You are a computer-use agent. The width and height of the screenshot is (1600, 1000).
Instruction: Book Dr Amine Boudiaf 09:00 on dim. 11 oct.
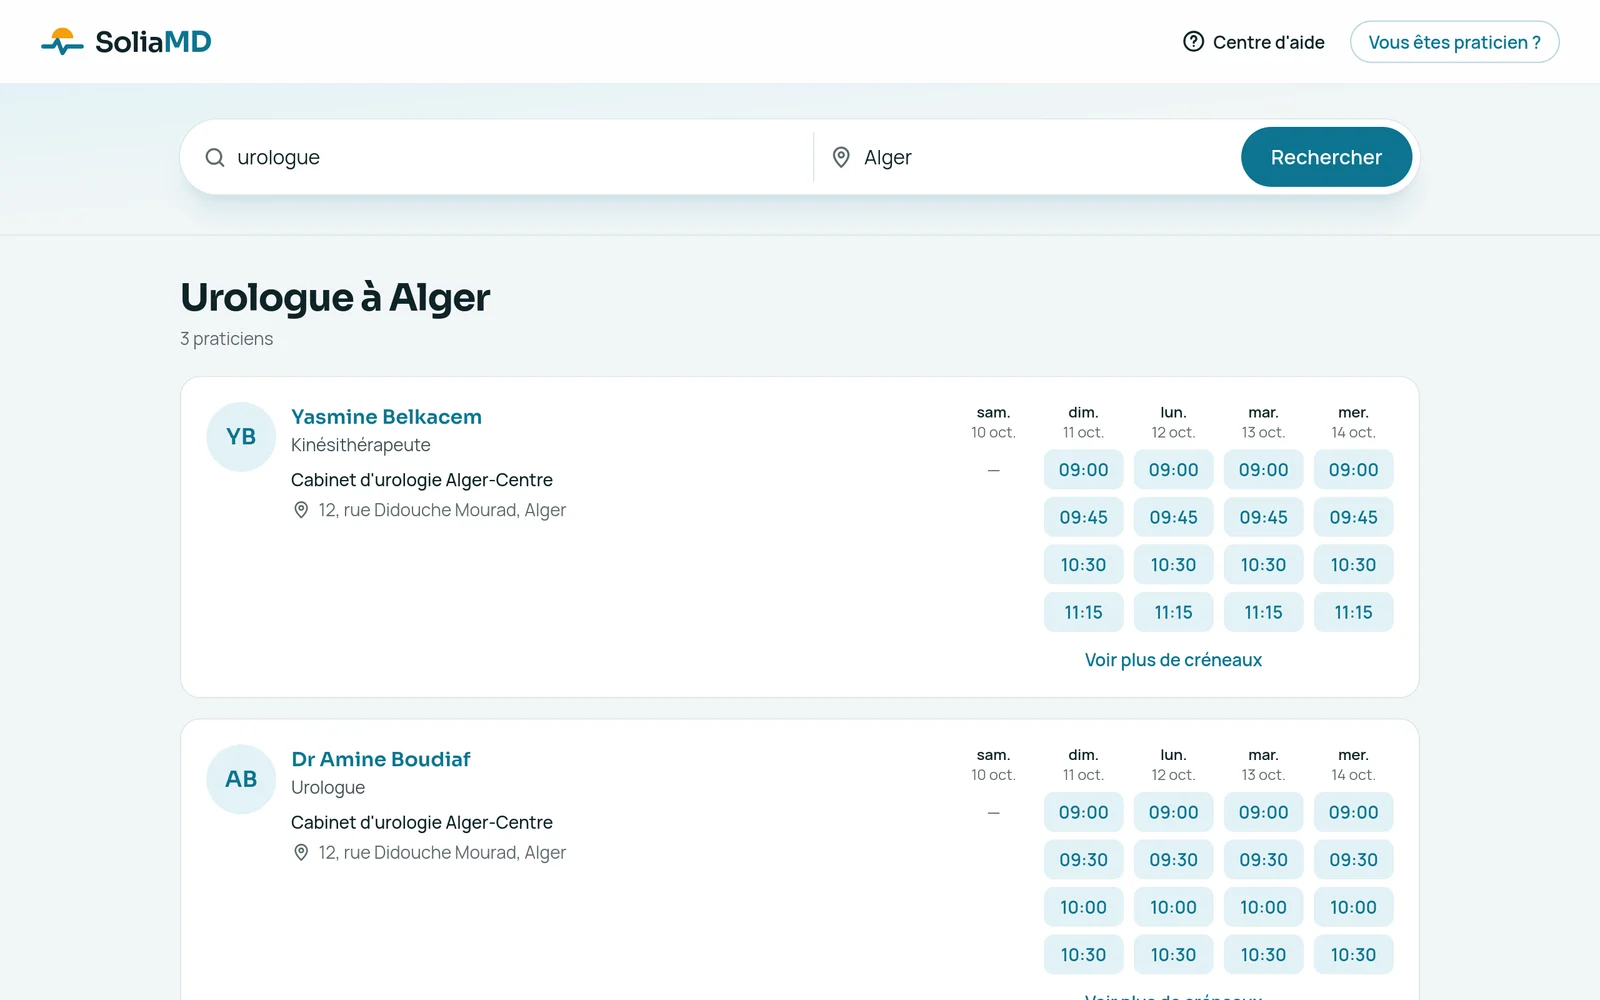click(1083, 812)
